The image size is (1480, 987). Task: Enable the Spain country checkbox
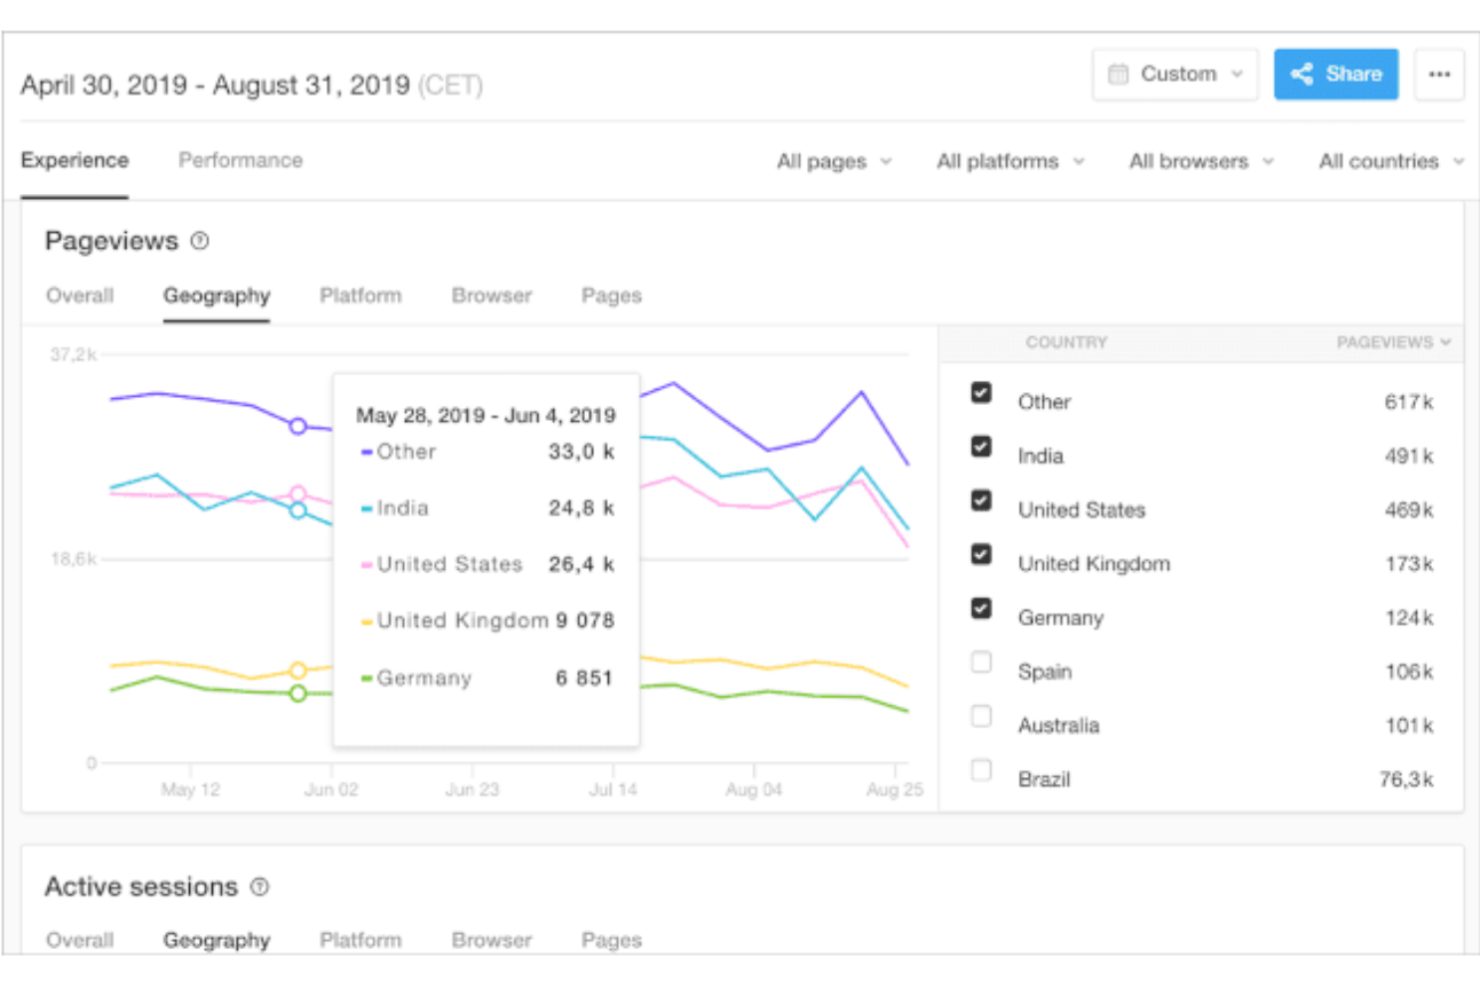981,662
